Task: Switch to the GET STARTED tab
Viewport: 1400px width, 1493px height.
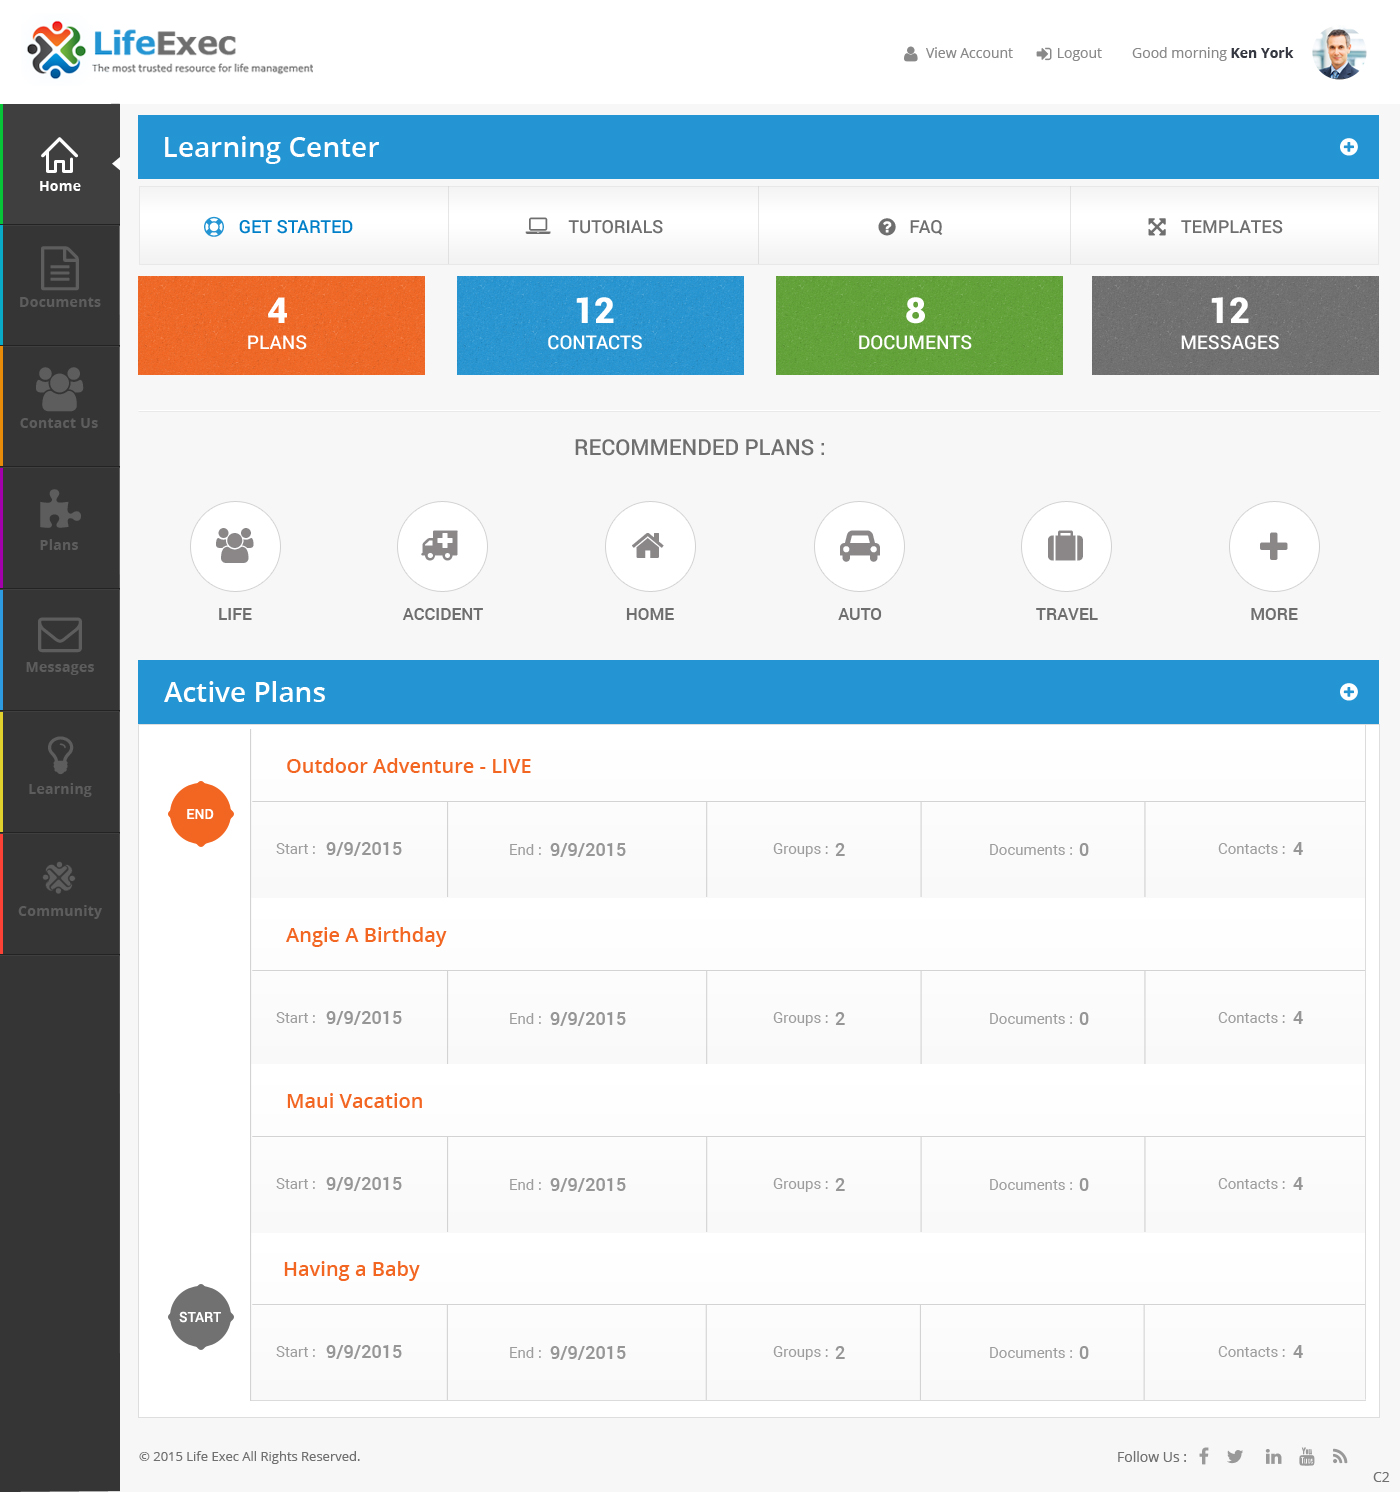Action: click(293, 226)
